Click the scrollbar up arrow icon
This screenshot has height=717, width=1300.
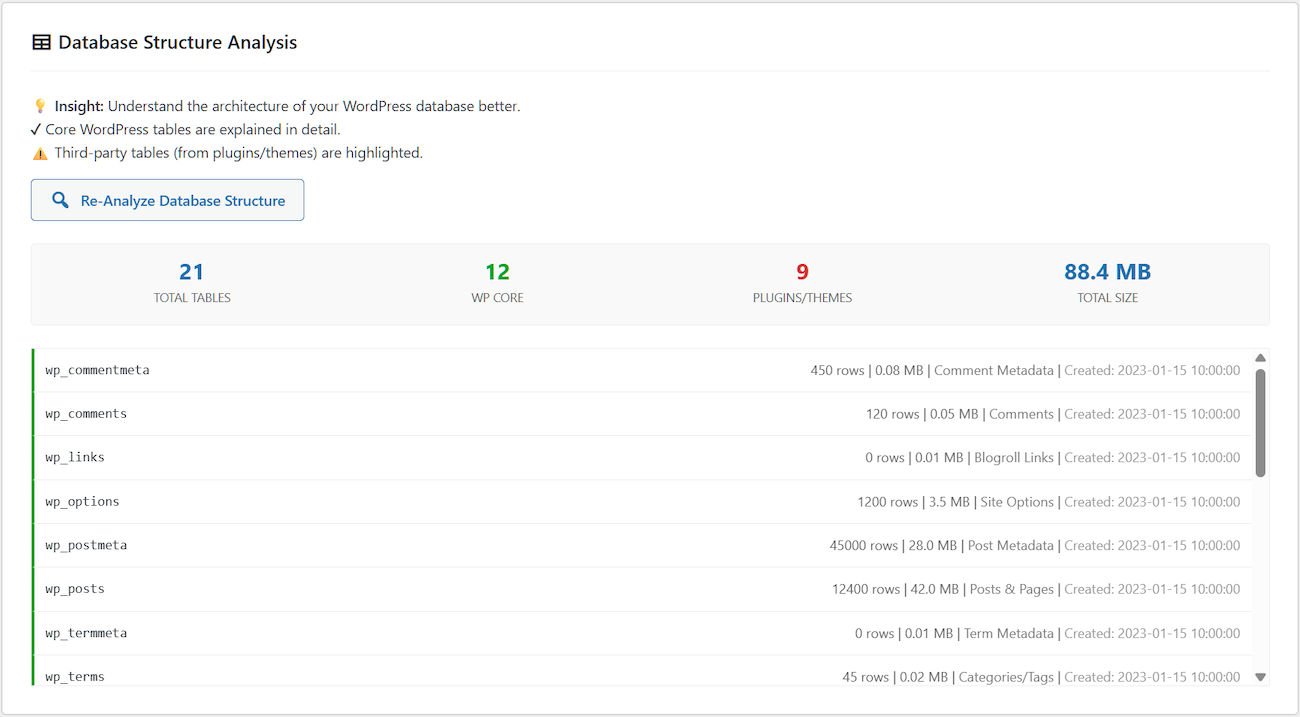[1260, 357]
